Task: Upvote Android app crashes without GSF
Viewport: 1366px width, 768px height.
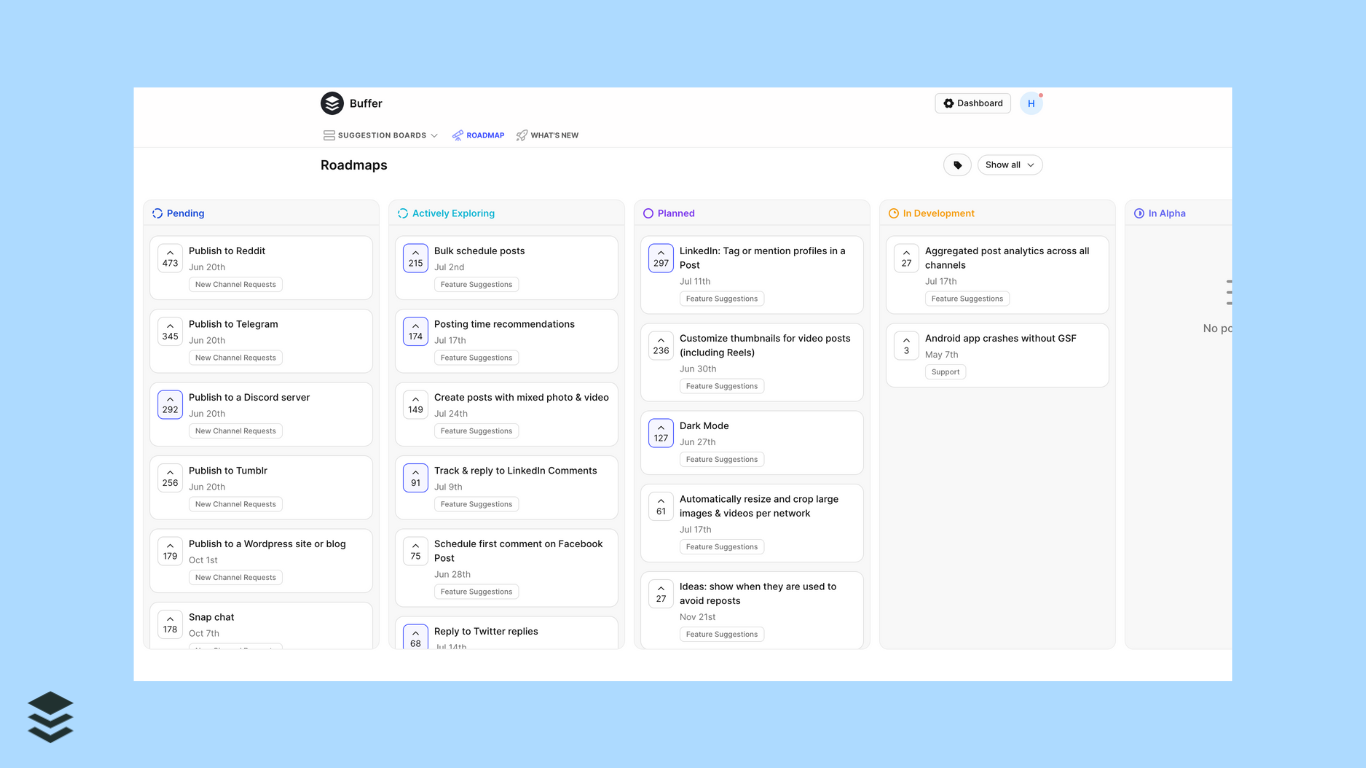Action: click(x=907, y=345)
